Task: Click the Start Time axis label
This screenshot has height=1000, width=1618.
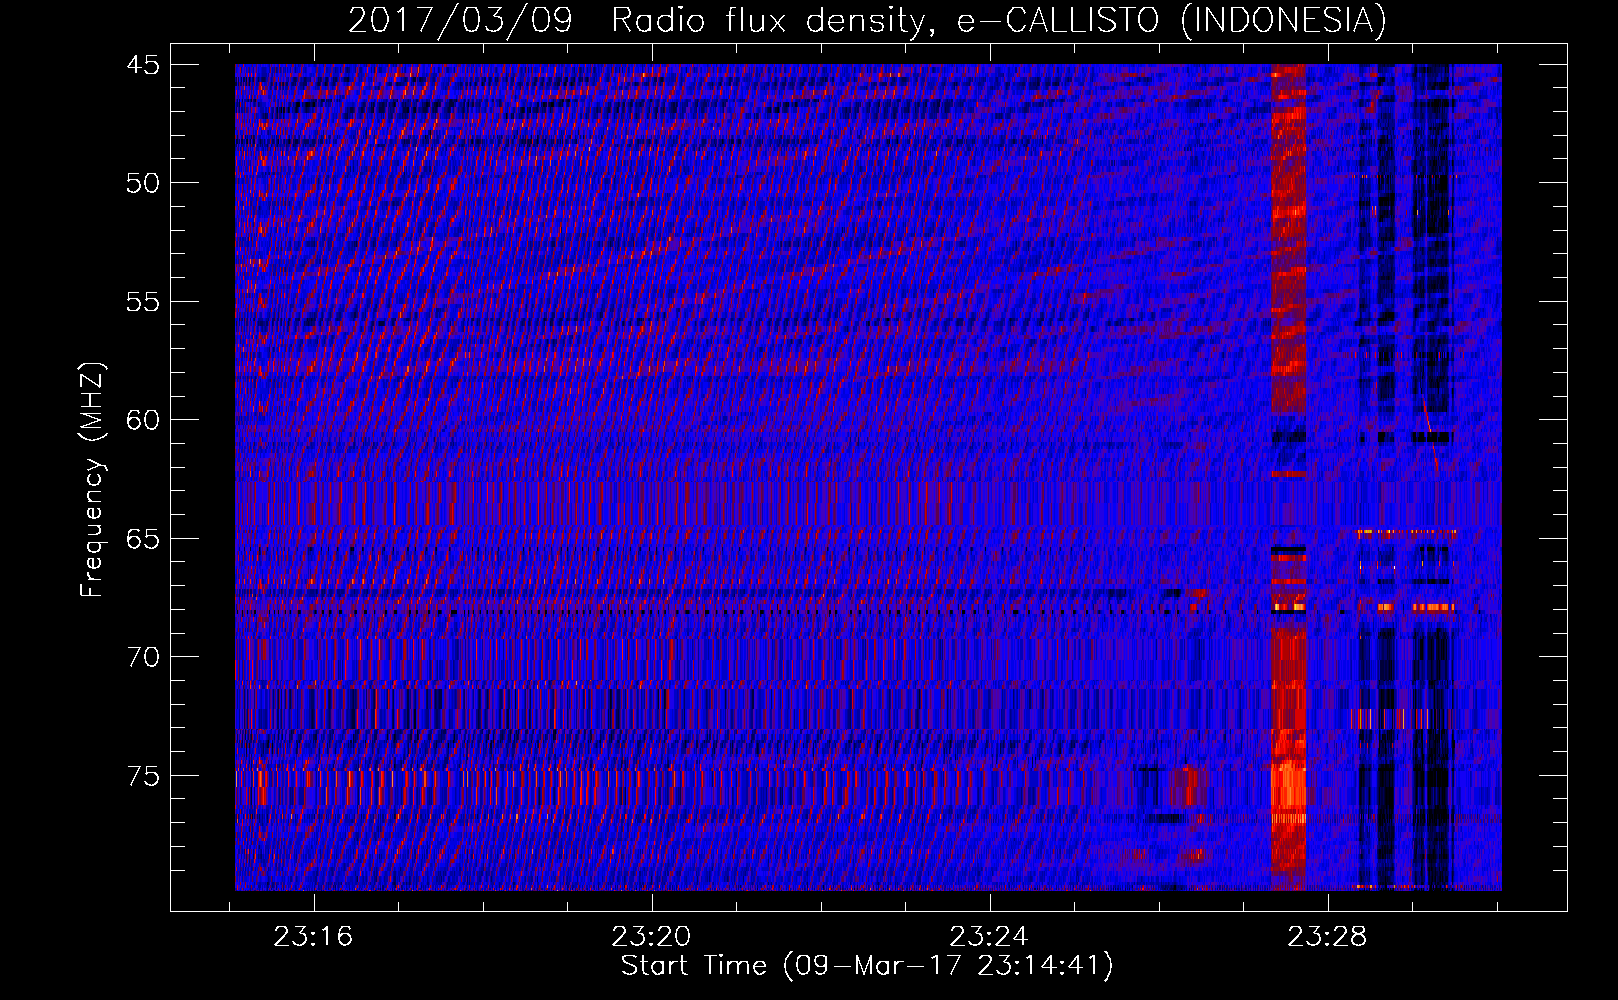Action: click(x=866, y=966)
